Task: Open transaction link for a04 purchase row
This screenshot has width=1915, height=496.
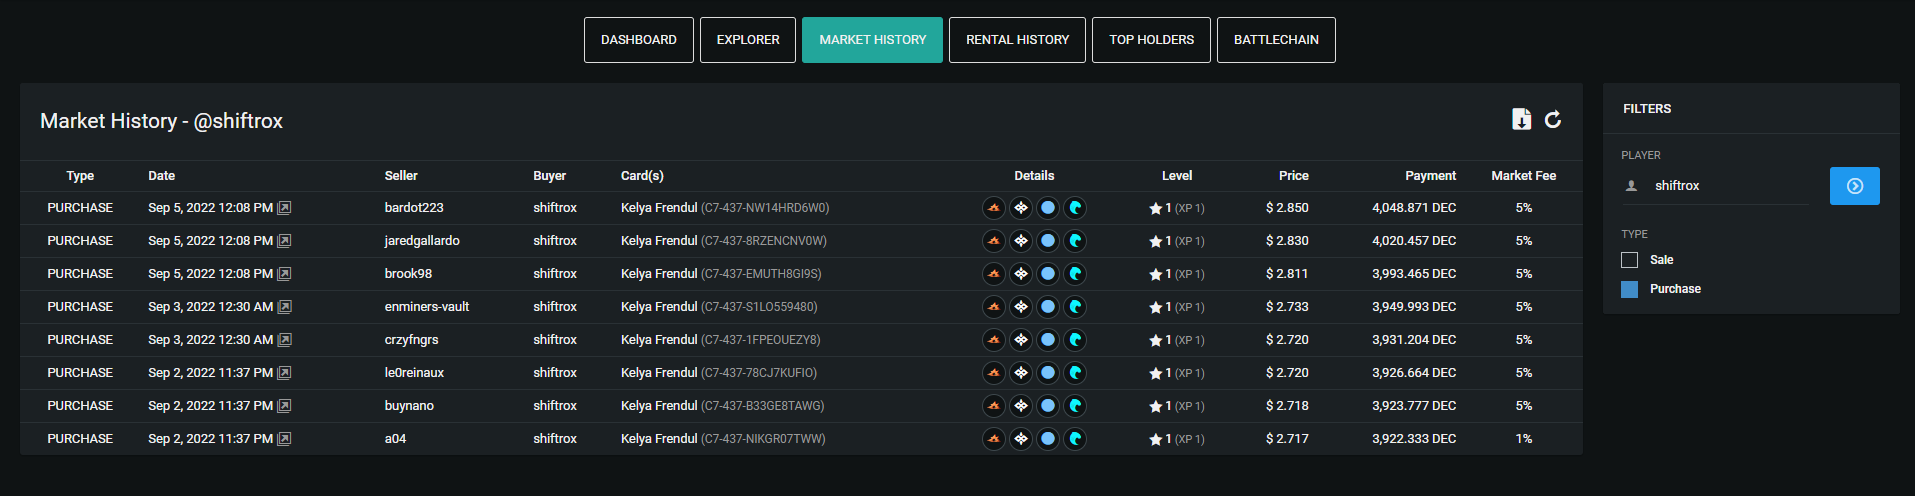Action: 284,439
